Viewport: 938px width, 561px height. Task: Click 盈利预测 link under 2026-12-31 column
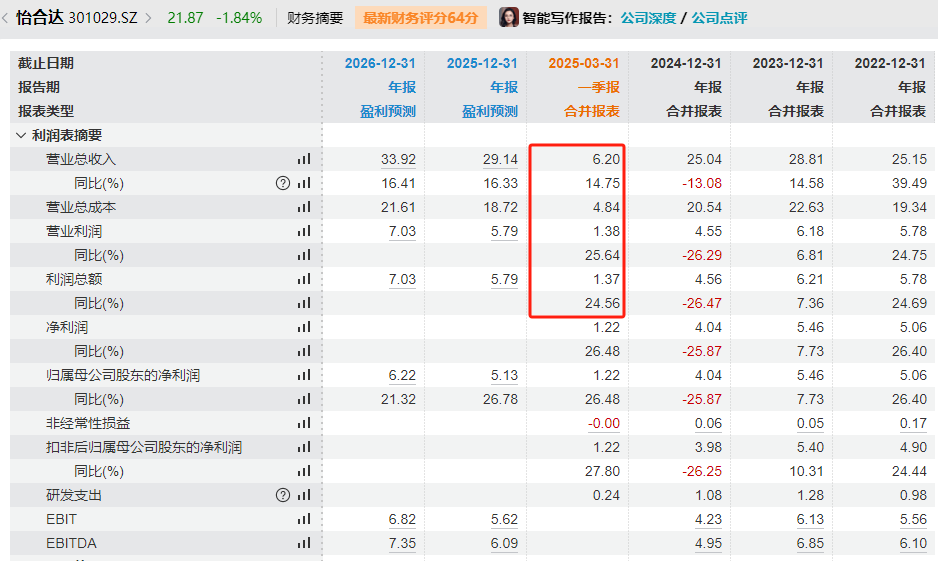[x=388, y=111]
